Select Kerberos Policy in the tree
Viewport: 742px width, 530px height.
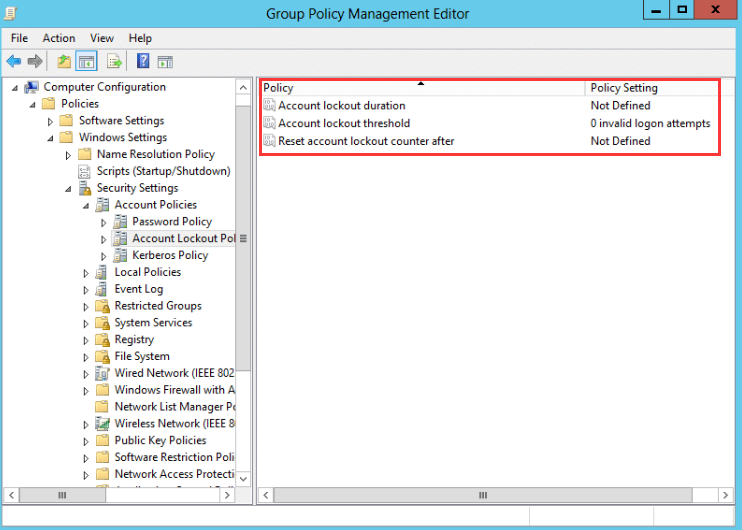[x=170, y=255]
